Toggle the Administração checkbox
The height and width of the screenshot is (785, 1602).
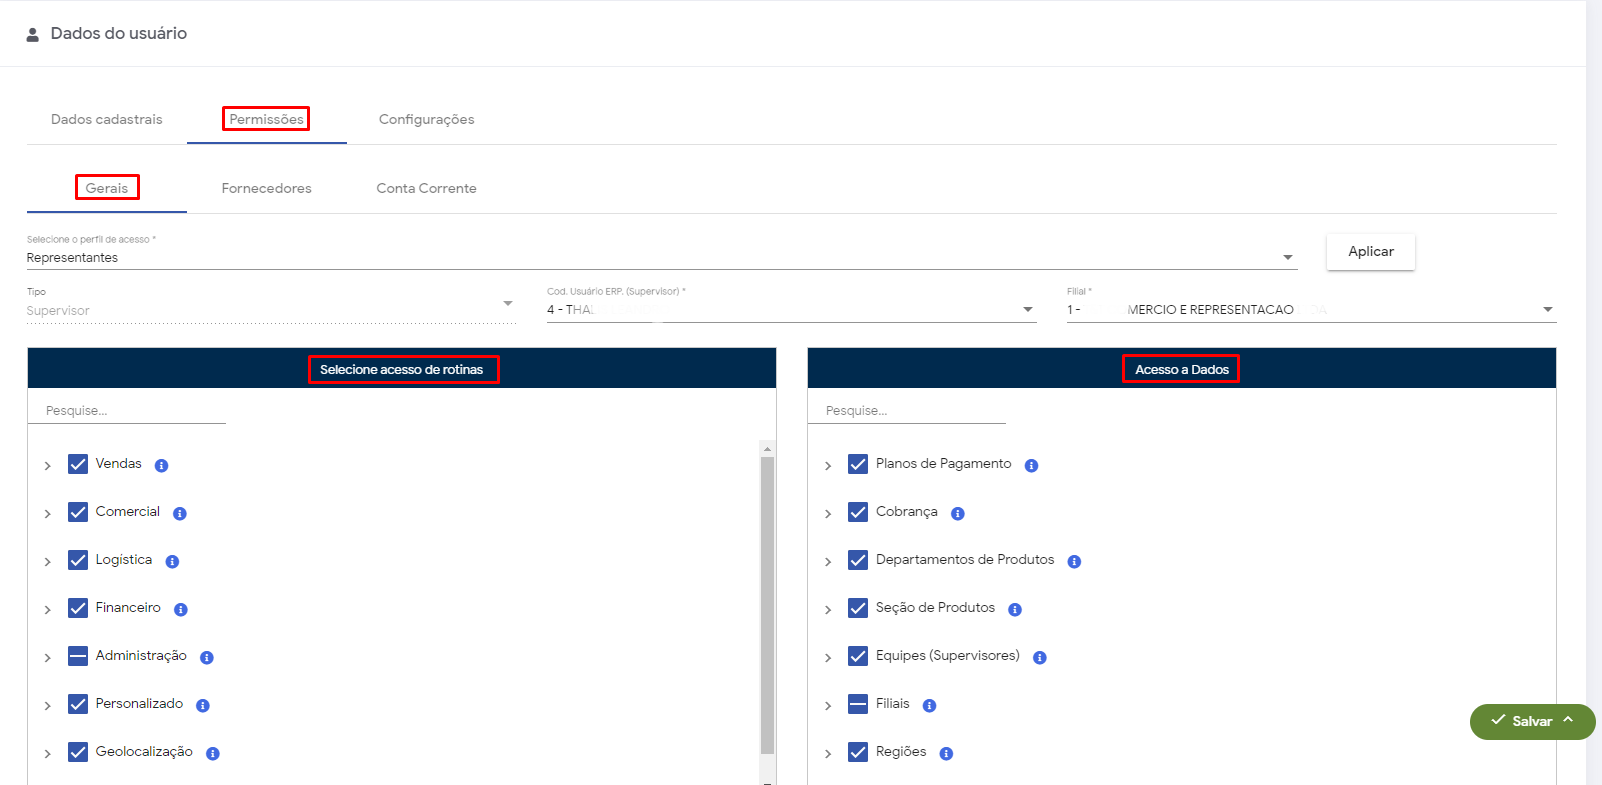coord(78,656)
